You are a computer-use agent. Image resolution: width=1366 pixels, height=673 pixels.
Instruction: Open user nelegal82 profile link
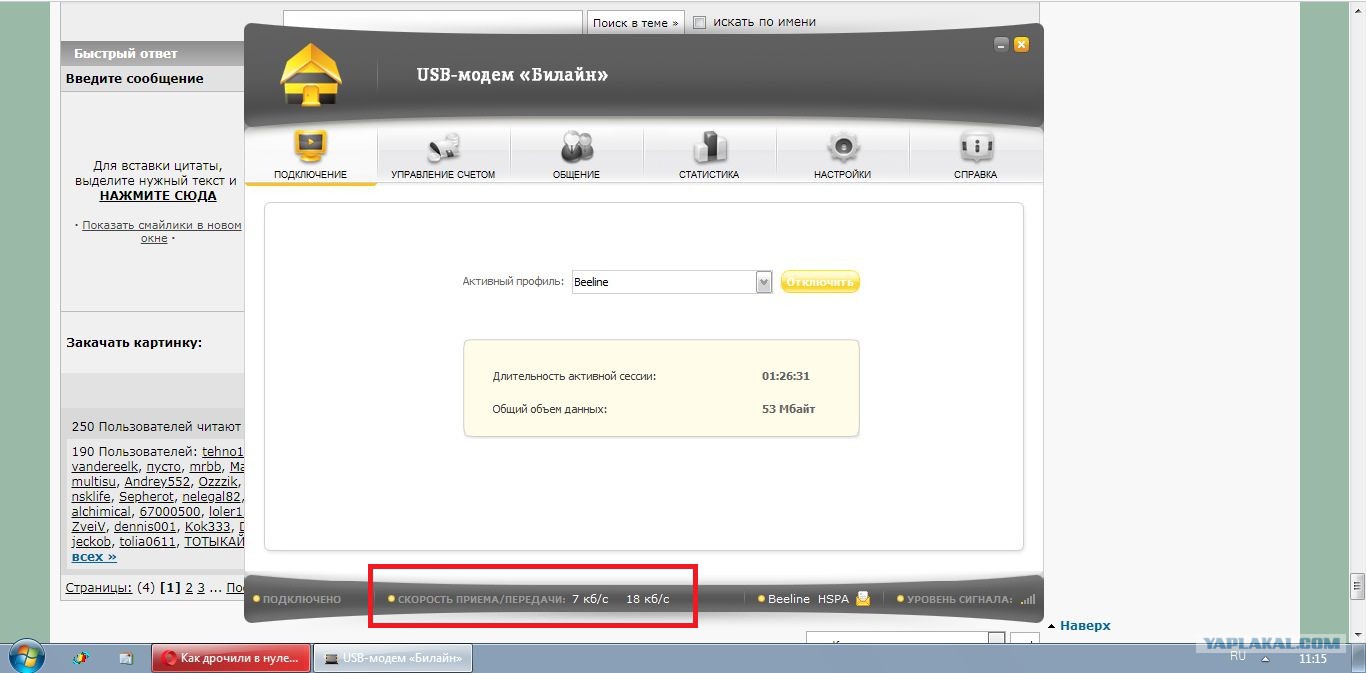click(x=211, y=497)
